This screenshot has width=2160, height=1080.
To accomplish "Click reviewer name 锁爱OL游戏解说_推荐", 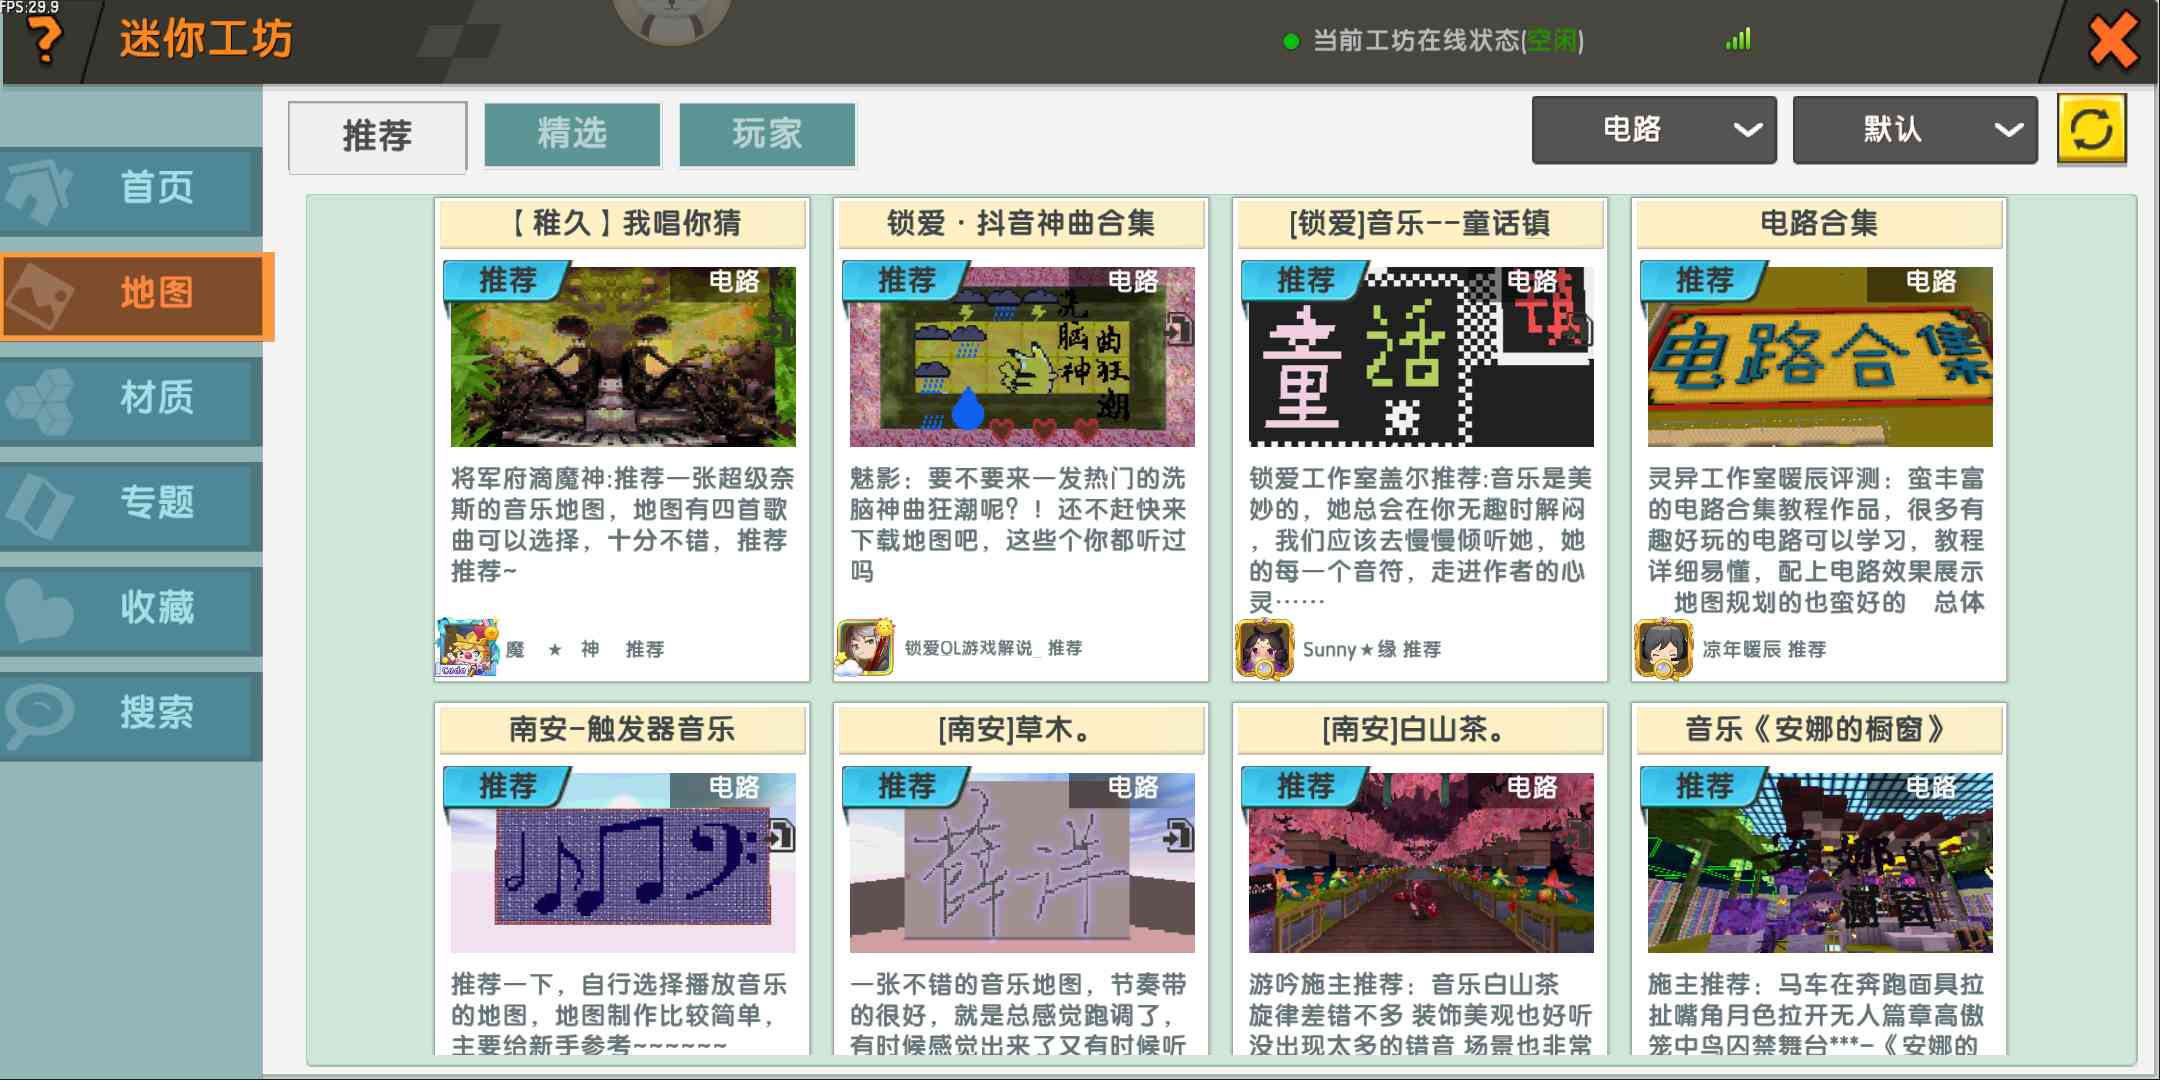I will (993, 648).
